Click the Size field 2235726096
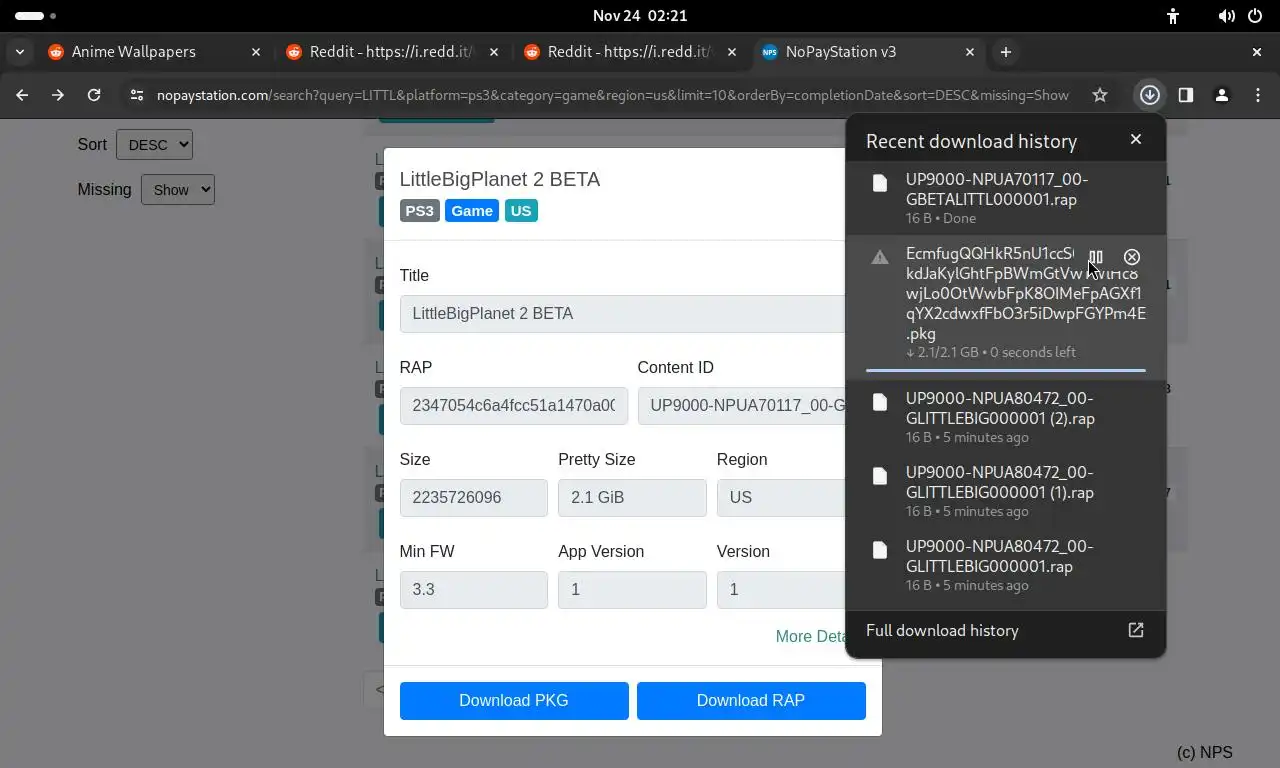Image resolution: width=1280 pixels, height=768 pixels. (474, 498)
